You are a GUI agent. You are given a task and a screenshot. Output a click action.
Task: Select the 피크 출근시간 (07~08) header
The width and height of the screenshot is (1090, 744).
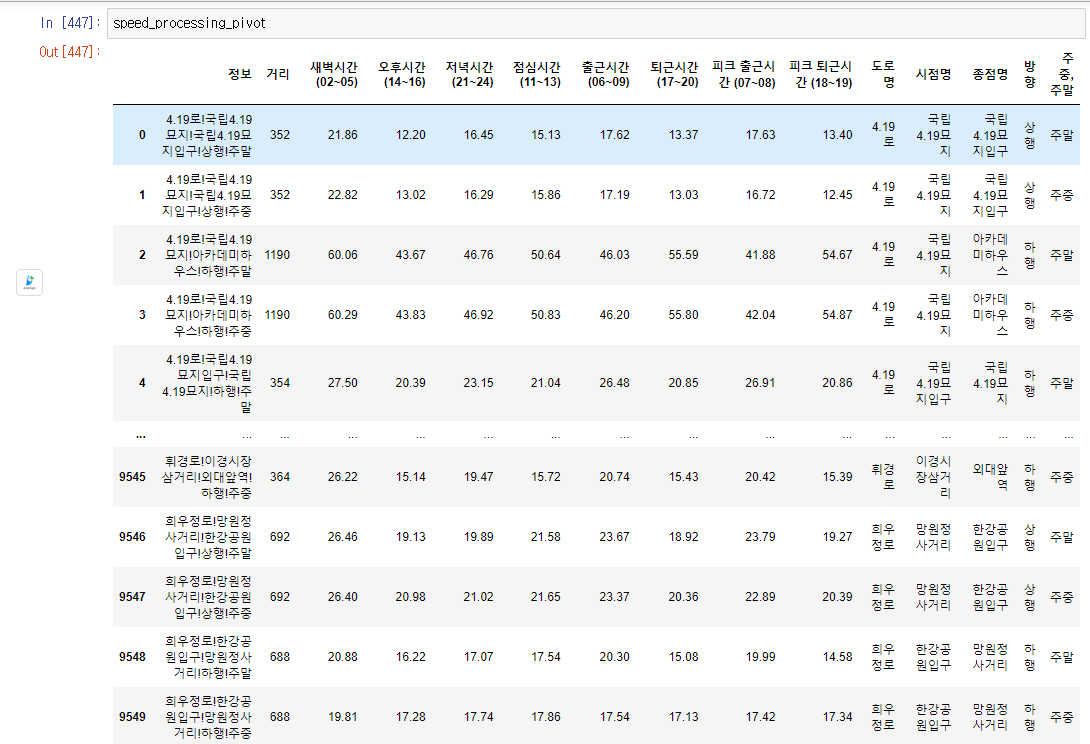point(744,74)
